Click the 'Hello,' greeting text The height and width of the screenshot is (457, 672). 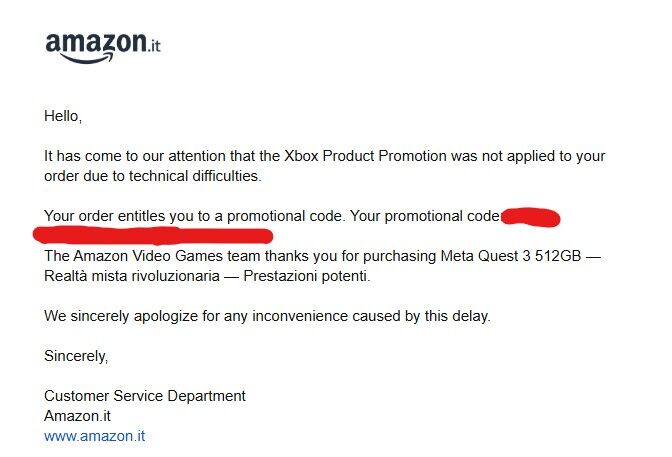63,116
